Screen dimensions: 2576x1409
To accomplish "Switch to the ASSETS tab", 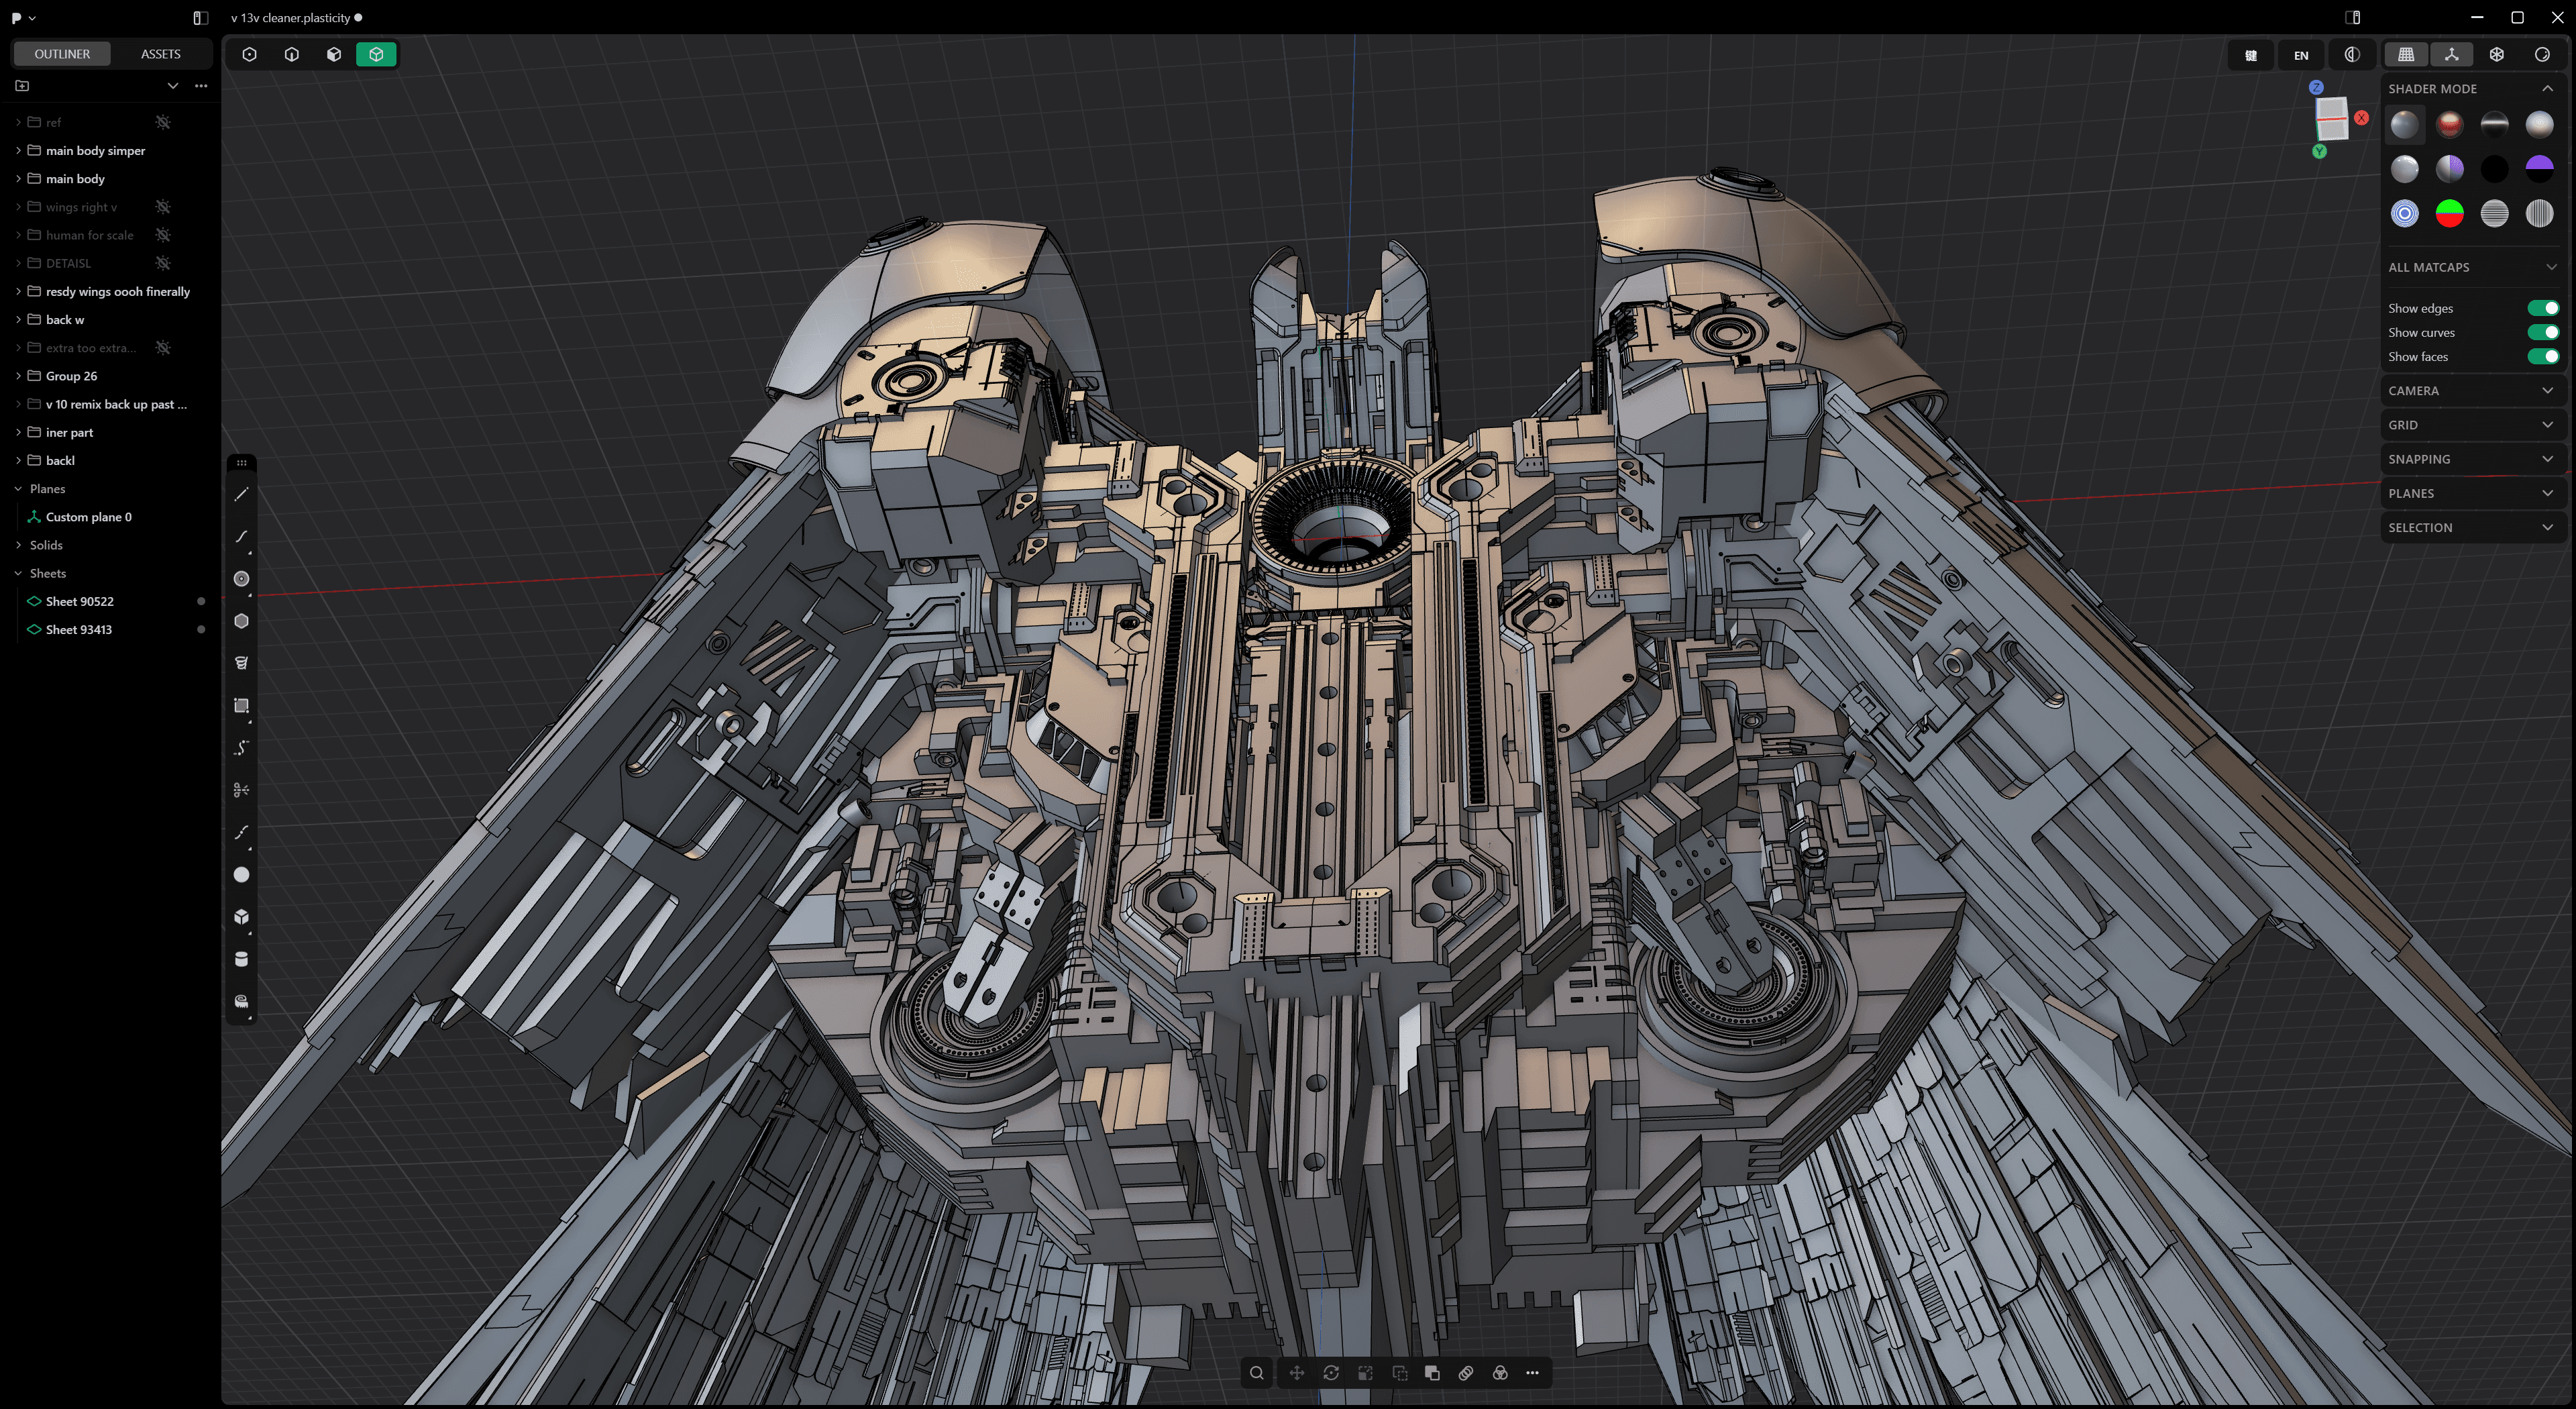I will coord(160,54).
